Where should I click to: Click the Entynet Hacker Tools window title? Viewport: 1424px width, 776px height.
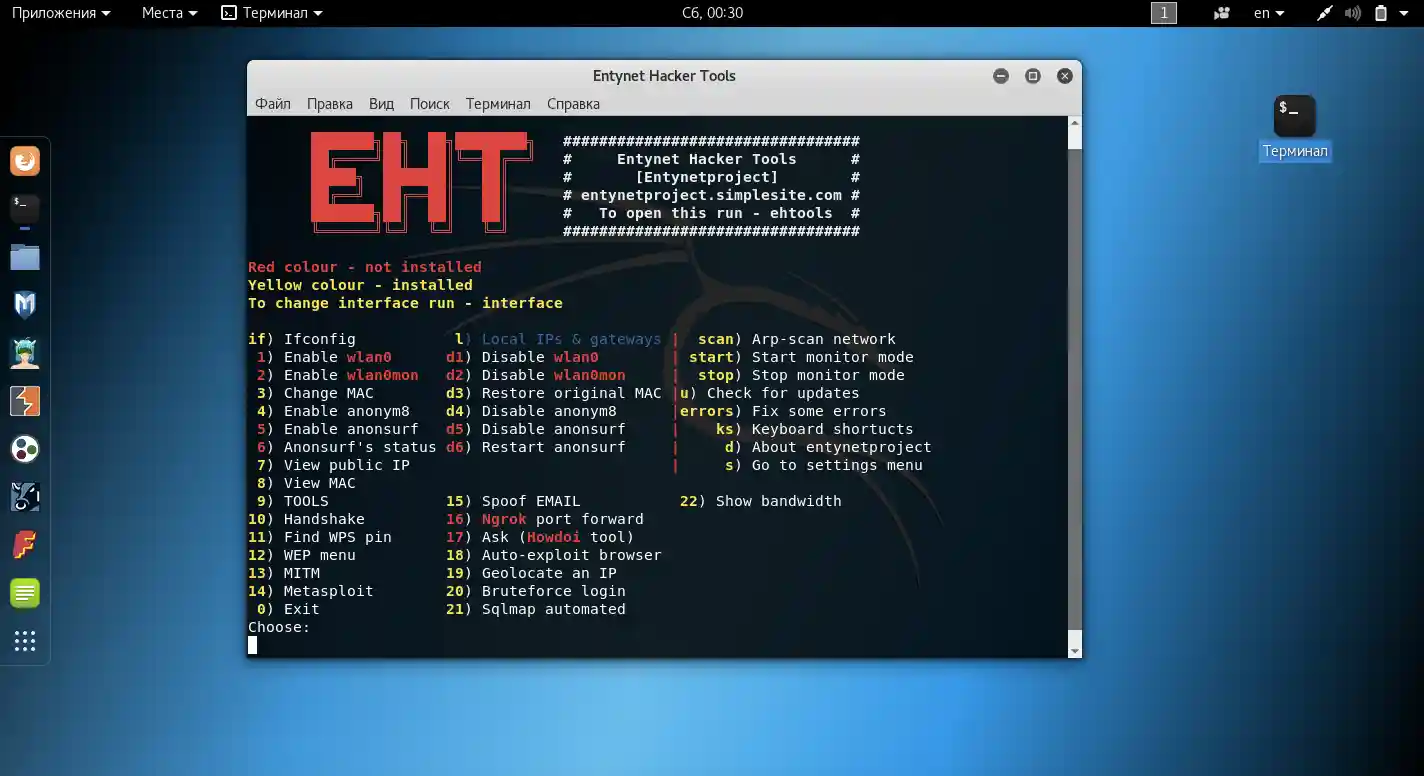[664, 76]
